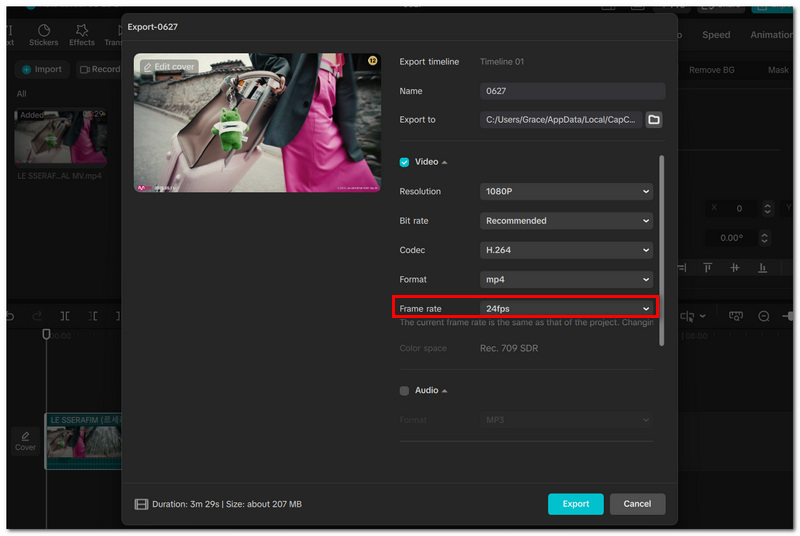Click Record button in media panel

pos(99,69)
